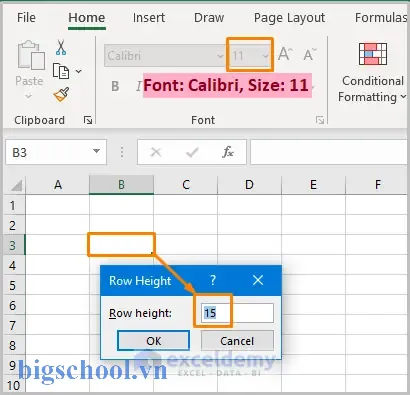Select column F header
The image size is (410, 395).
377,185
